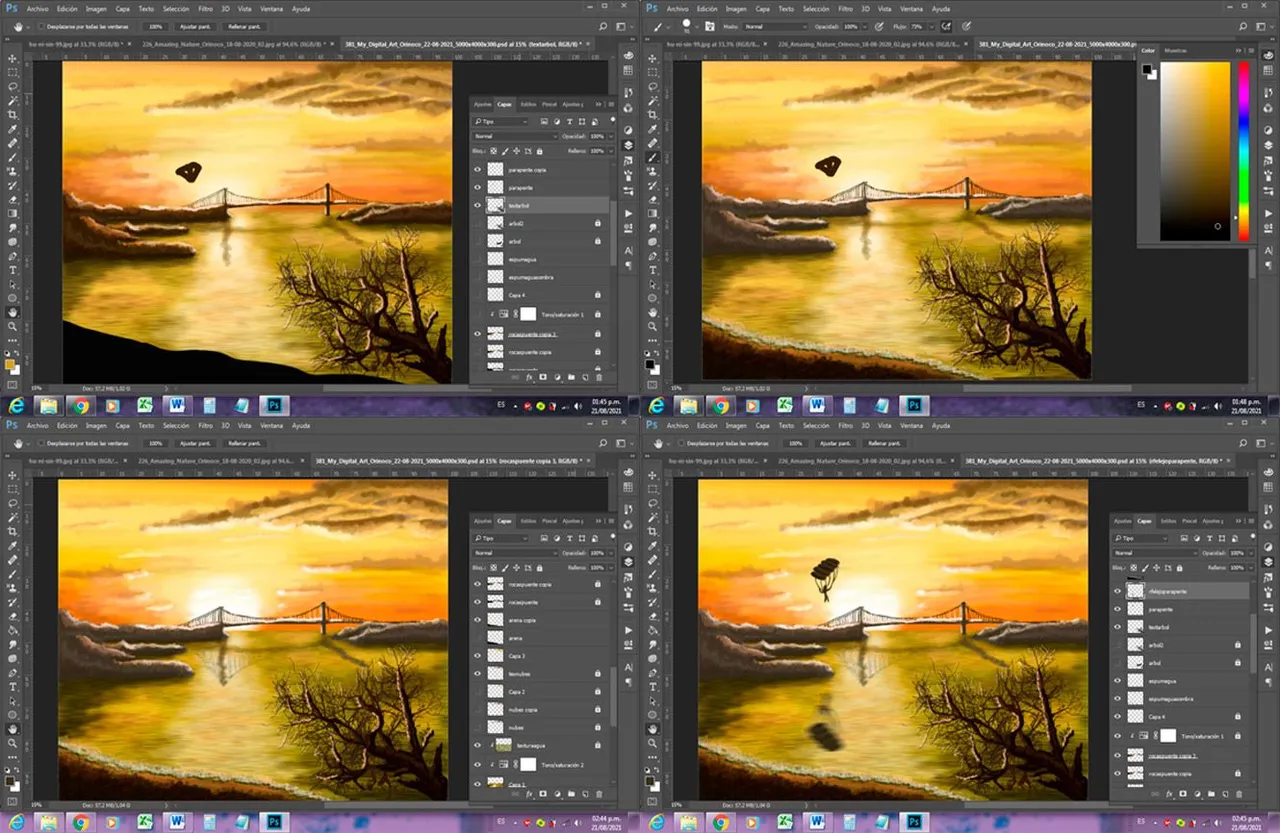Open Normal blend dropdown in rfelejoparapente window
The image size is (1280, 833).
tap(1156, 553)
